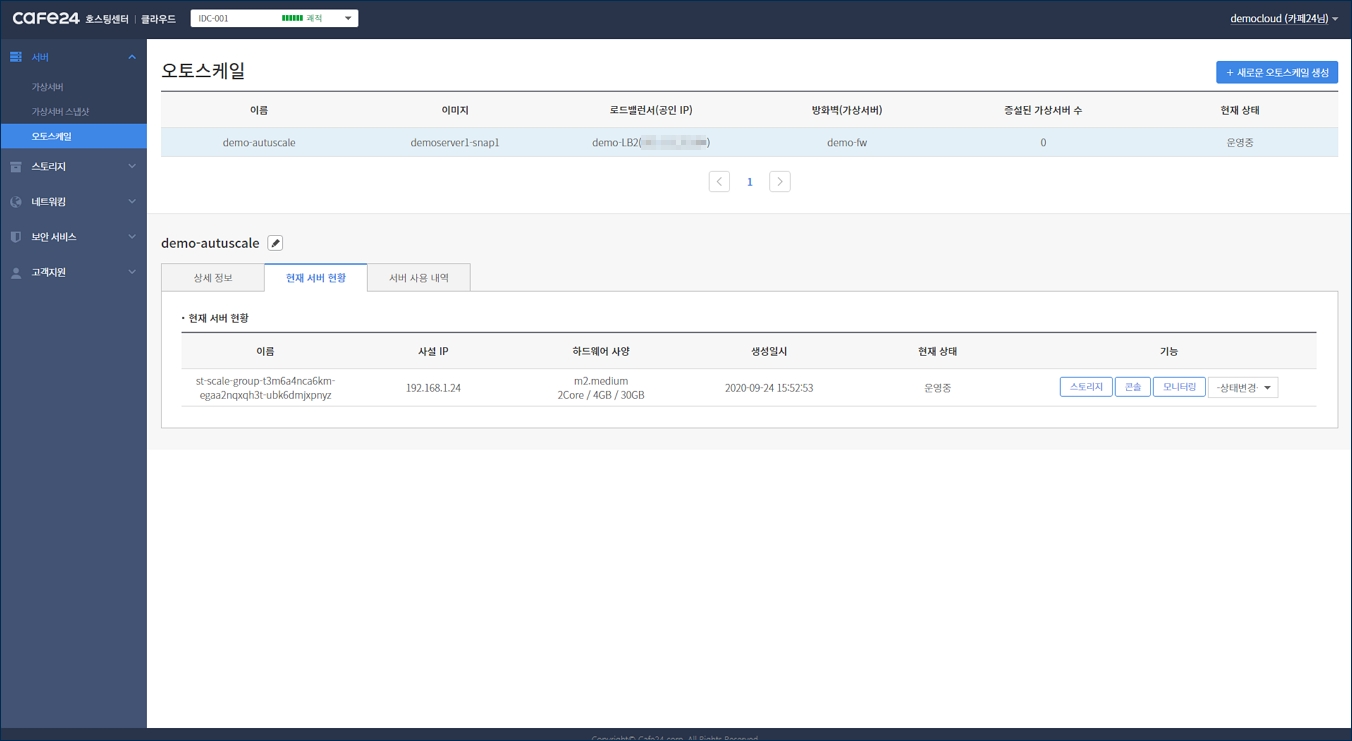Screen dimensions: 1352x741
Task: Open the 콘솔 for the scale server
Action: 1132,387
